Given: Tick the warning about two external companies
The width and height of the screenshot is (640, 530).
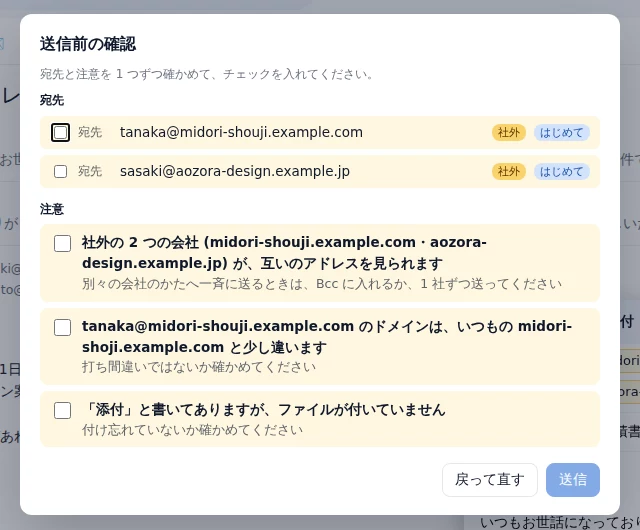Looking at the screenshot, I should (x=62, y=243).
